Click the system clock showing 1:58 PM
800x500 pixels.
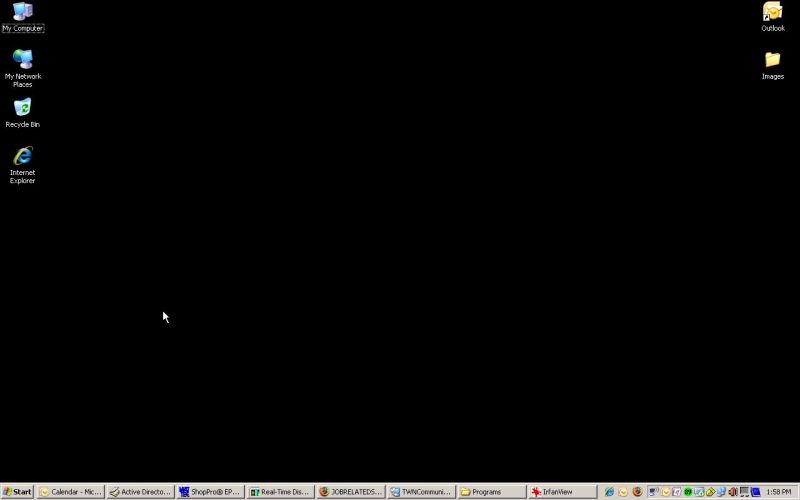point(779,492)
